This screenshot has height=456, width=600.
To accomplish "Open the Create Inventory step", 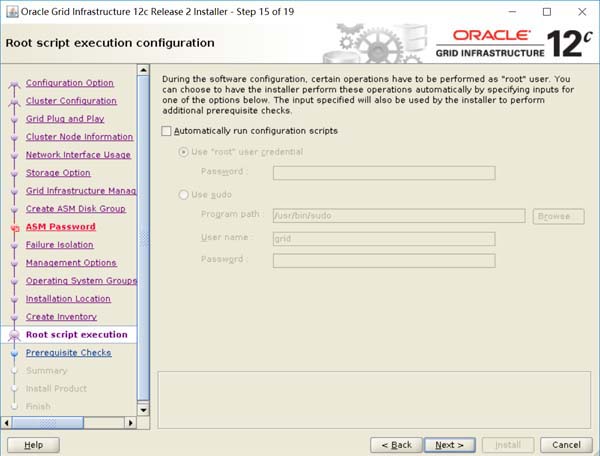I will (61, 317).
